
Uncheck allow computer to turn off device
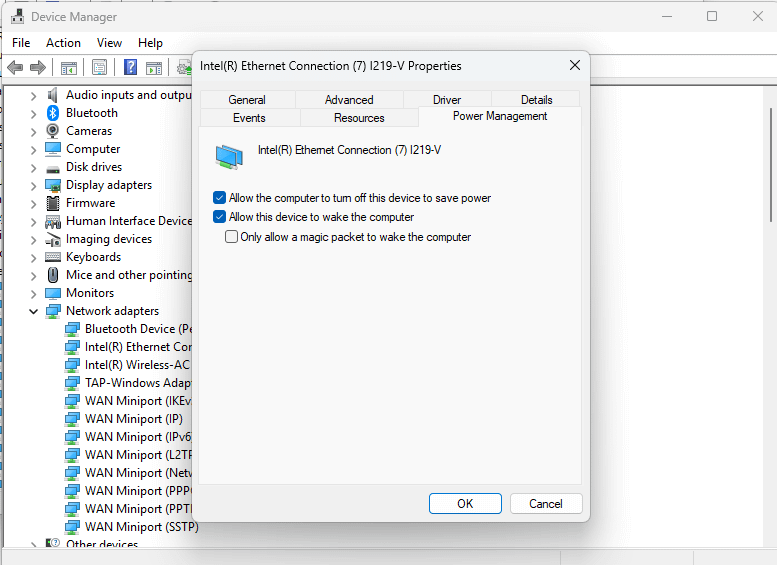click(220, 198)
